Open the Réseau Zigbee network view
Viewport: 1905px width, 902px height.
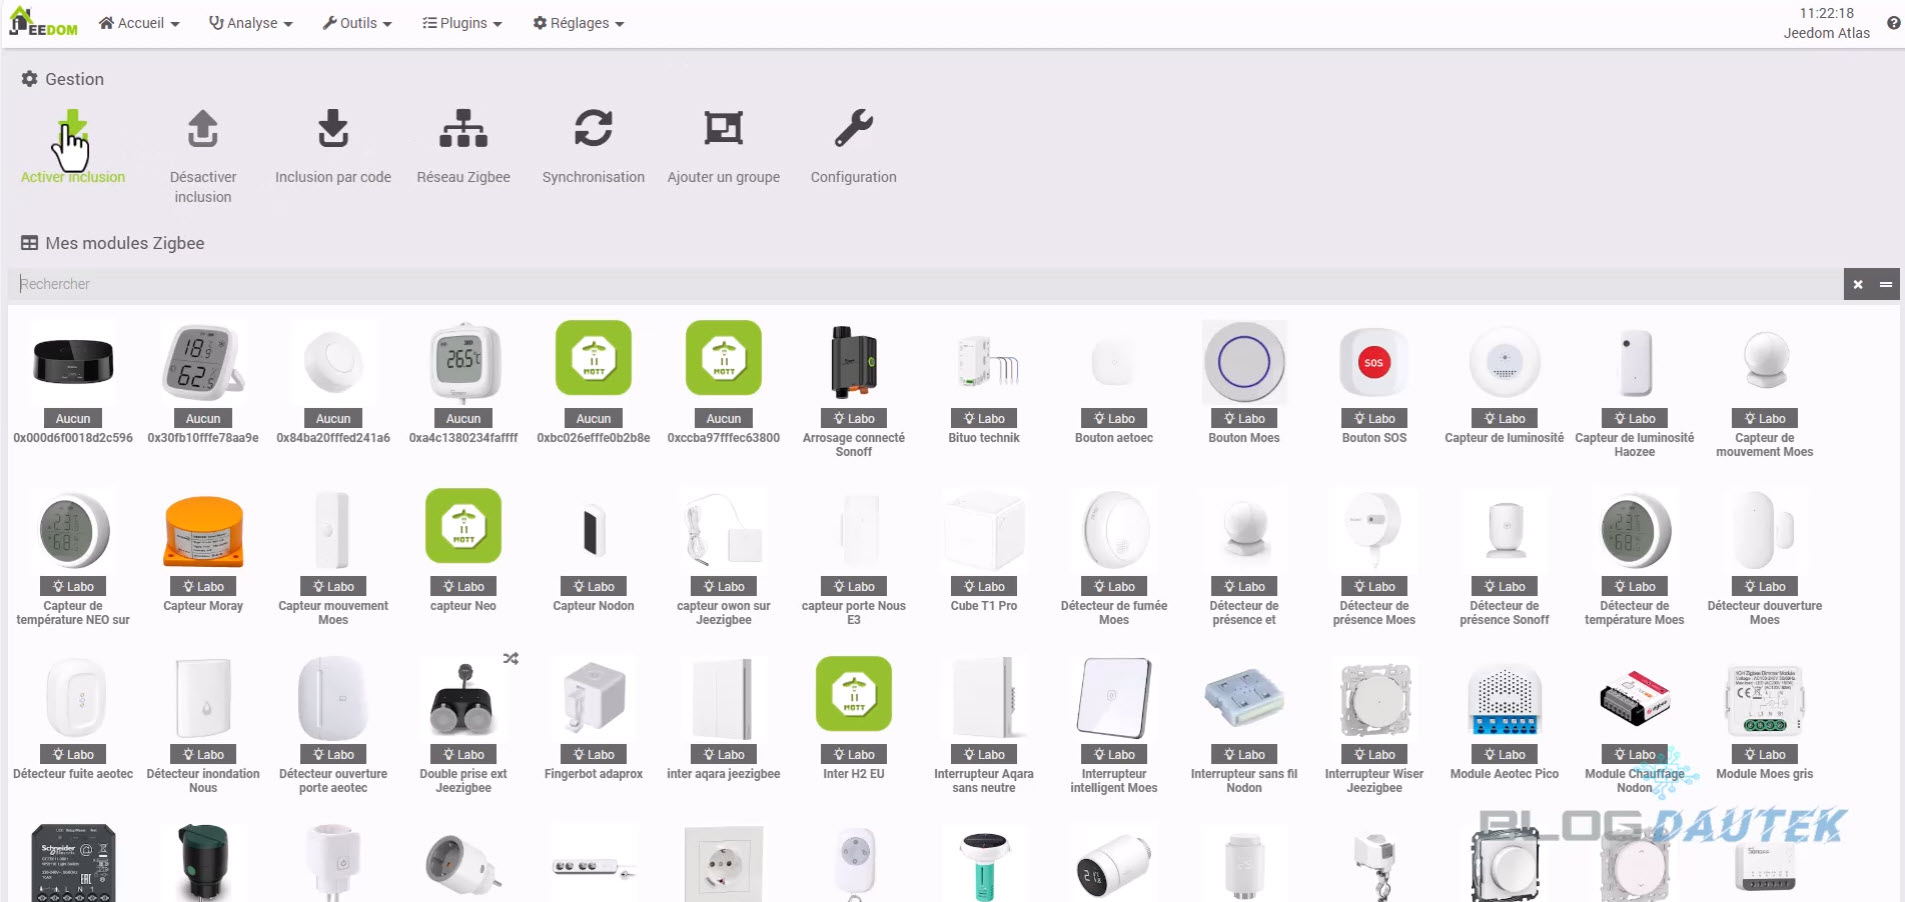pyautogui.click(x=463, y=130)
